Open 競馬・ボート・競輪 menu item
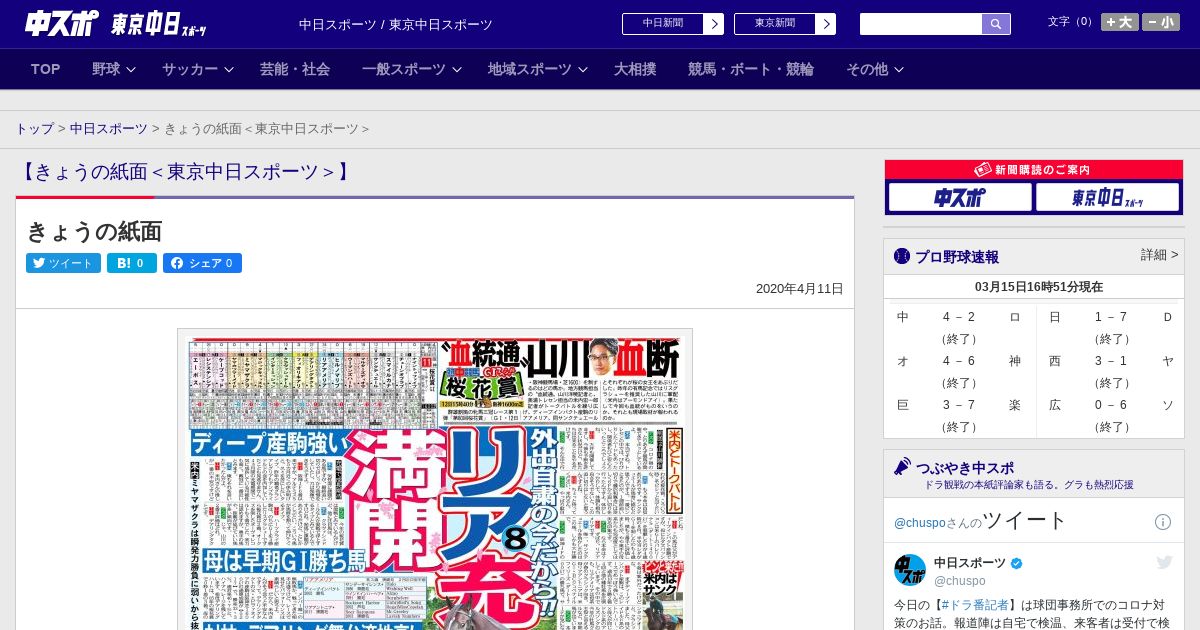1200x630 pixels. coord(751,69)
